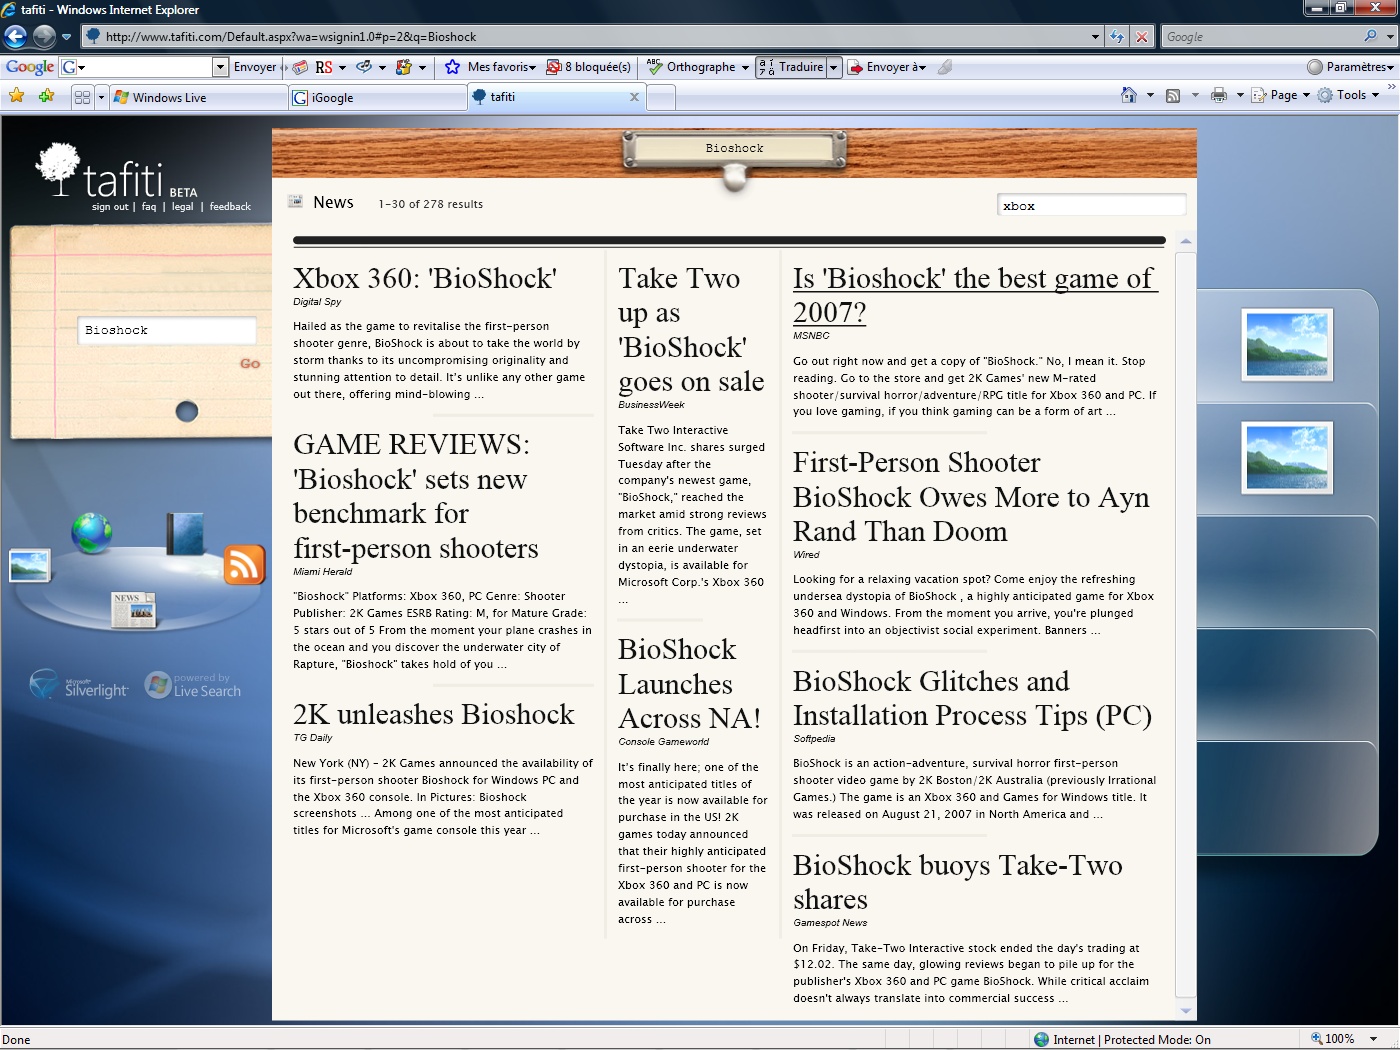1400x1050 pixels.
Task: Choose the images search icon on carousel
Action: click(29, 566)
